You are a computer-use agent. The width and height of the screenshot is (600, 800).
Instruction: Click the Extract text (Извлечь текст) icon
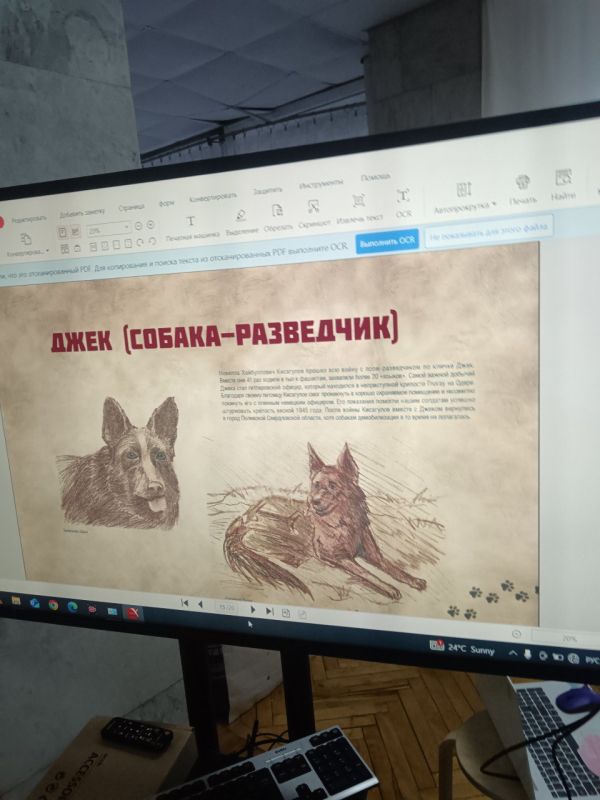tap(359, 203)
